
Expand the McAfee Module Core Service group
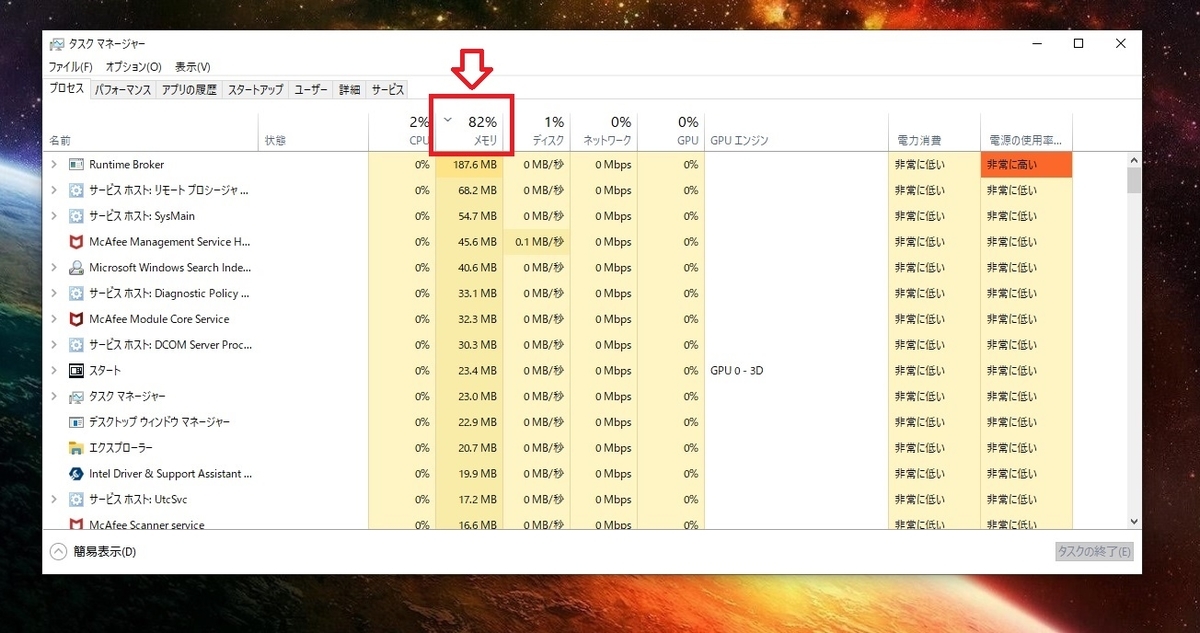(54, 319)
